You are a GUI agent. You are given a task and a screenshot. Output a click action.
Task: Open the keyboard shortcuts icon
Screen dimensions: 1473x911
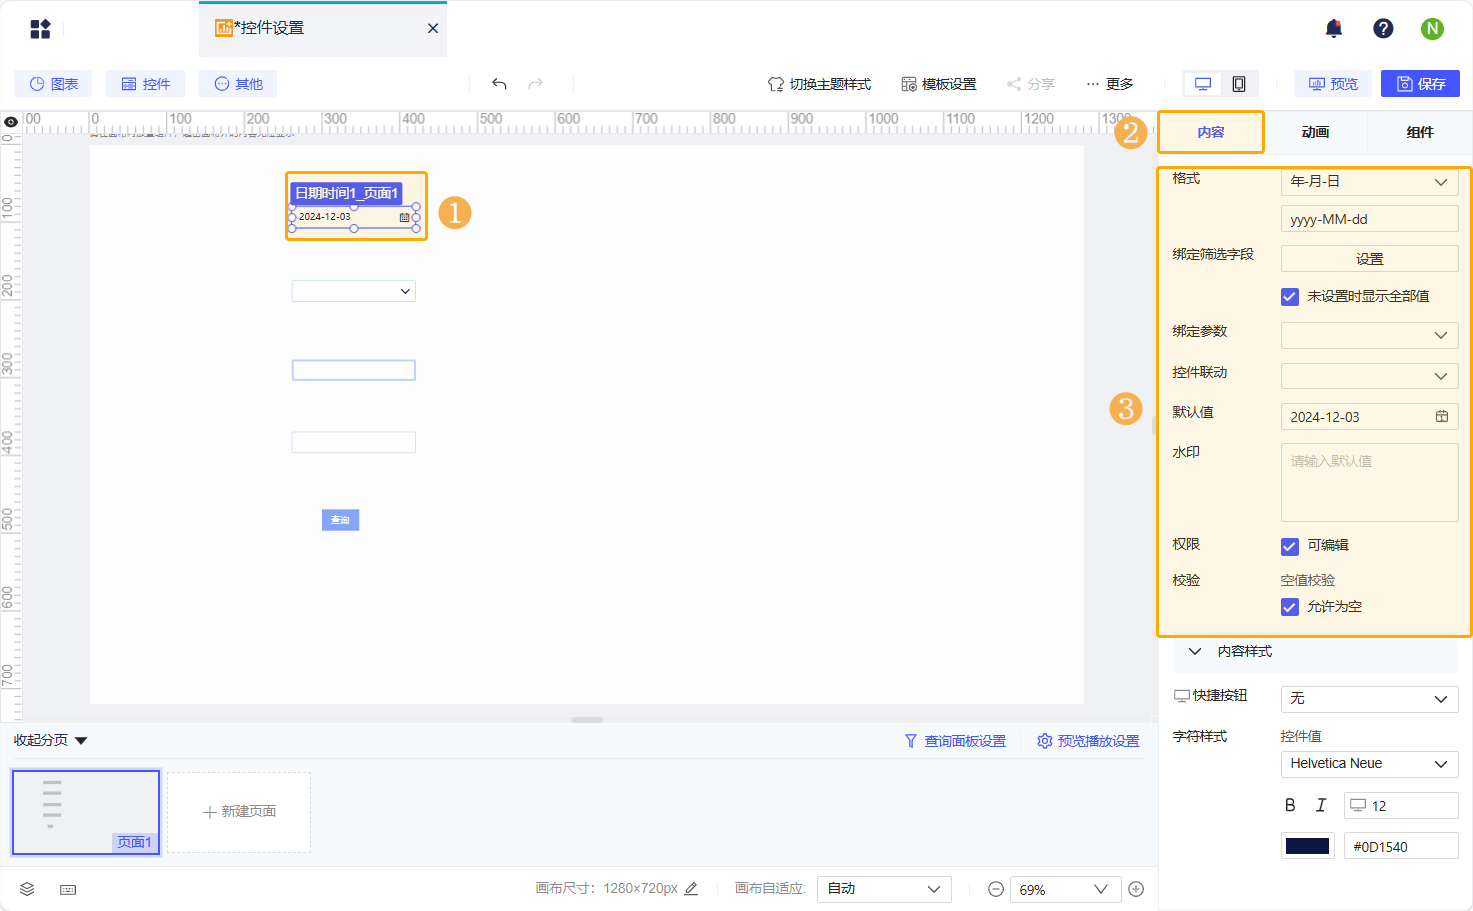click(x=68, y=889)
